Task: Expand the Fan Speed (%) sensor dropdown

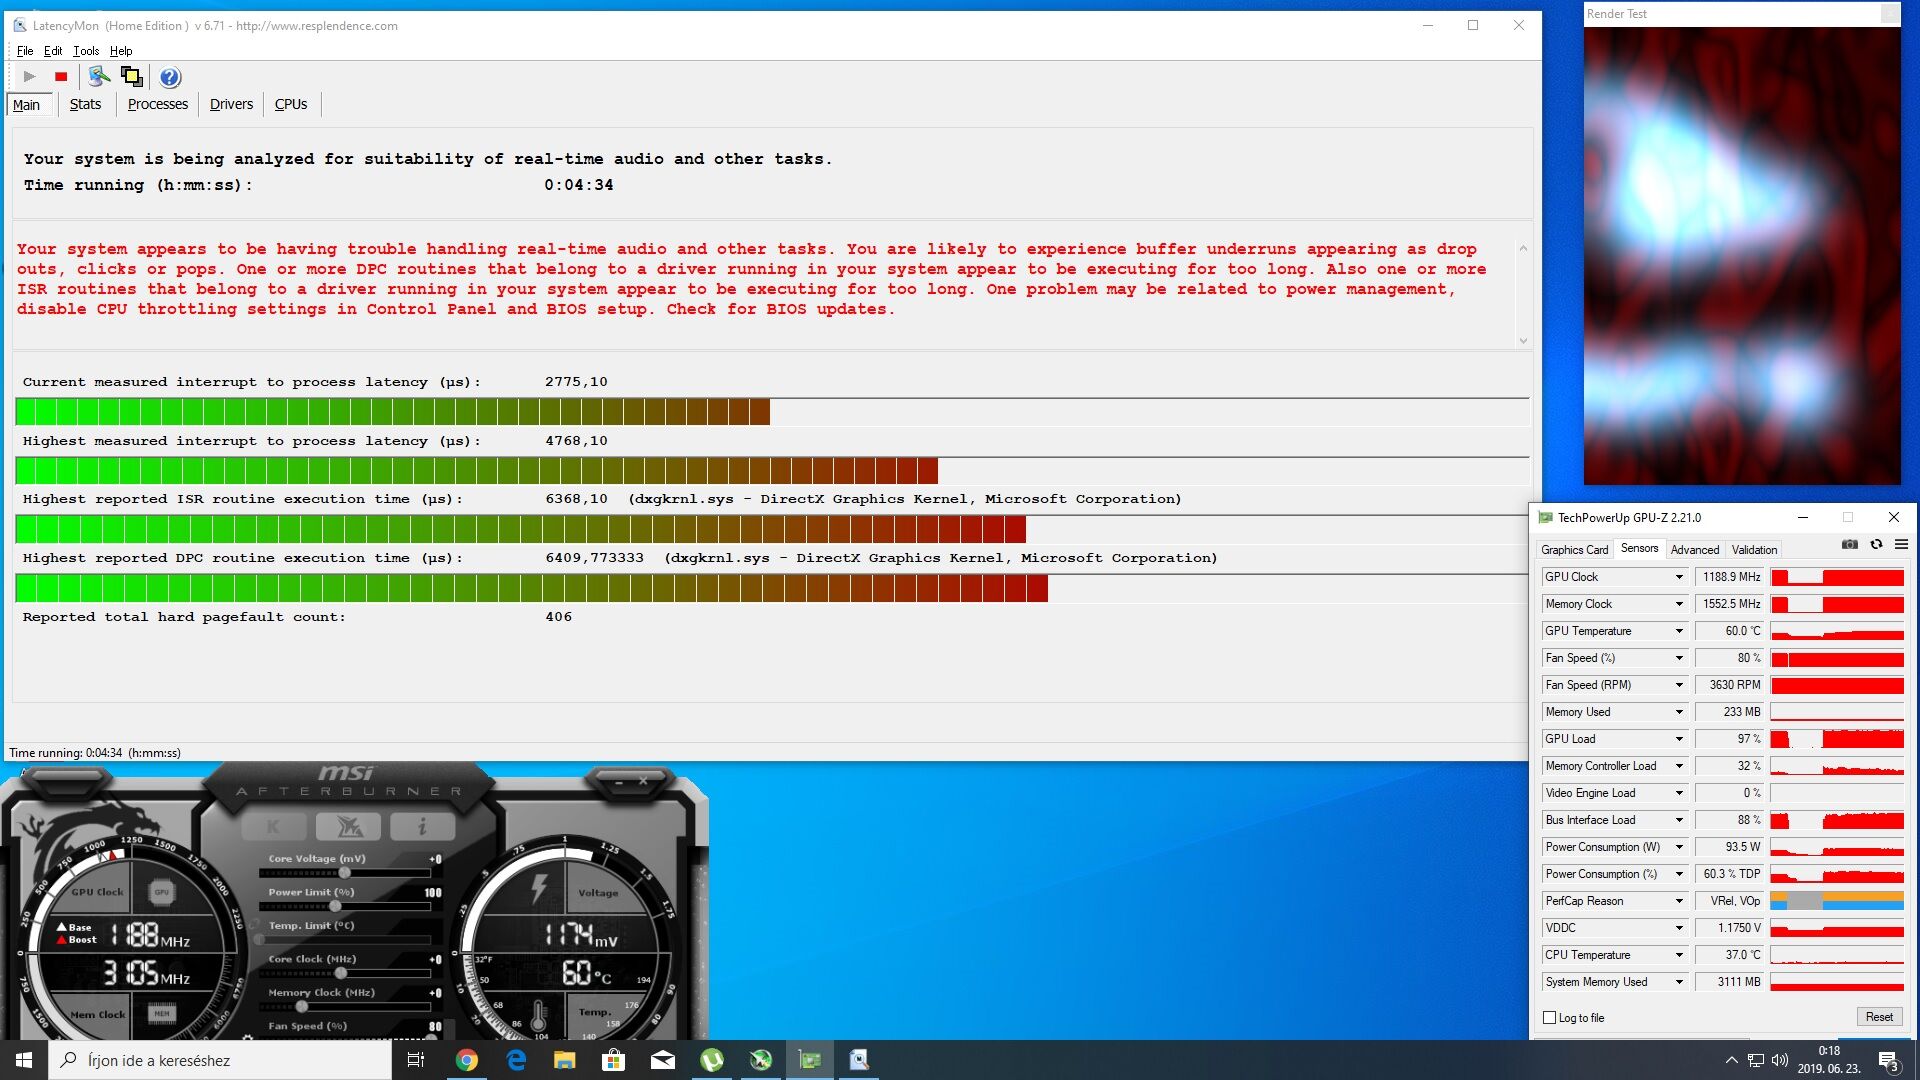Action: [1679, 658]
